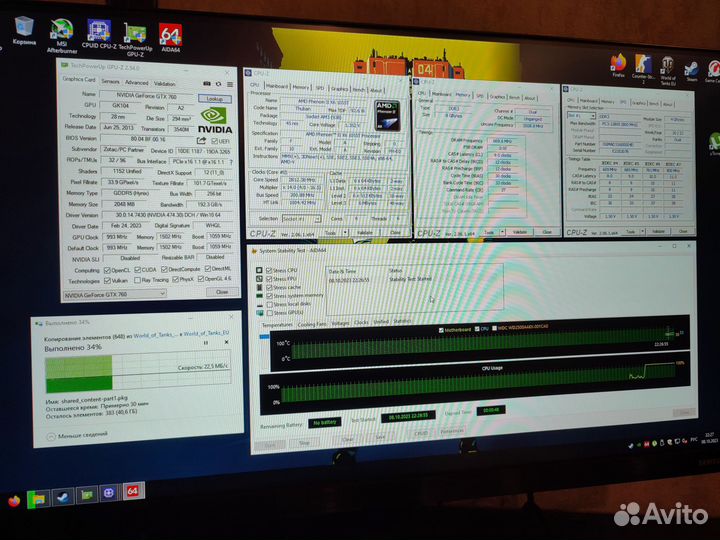
Task: Toggle the Stress cache checkbox
Action: (x=269, y=287)
